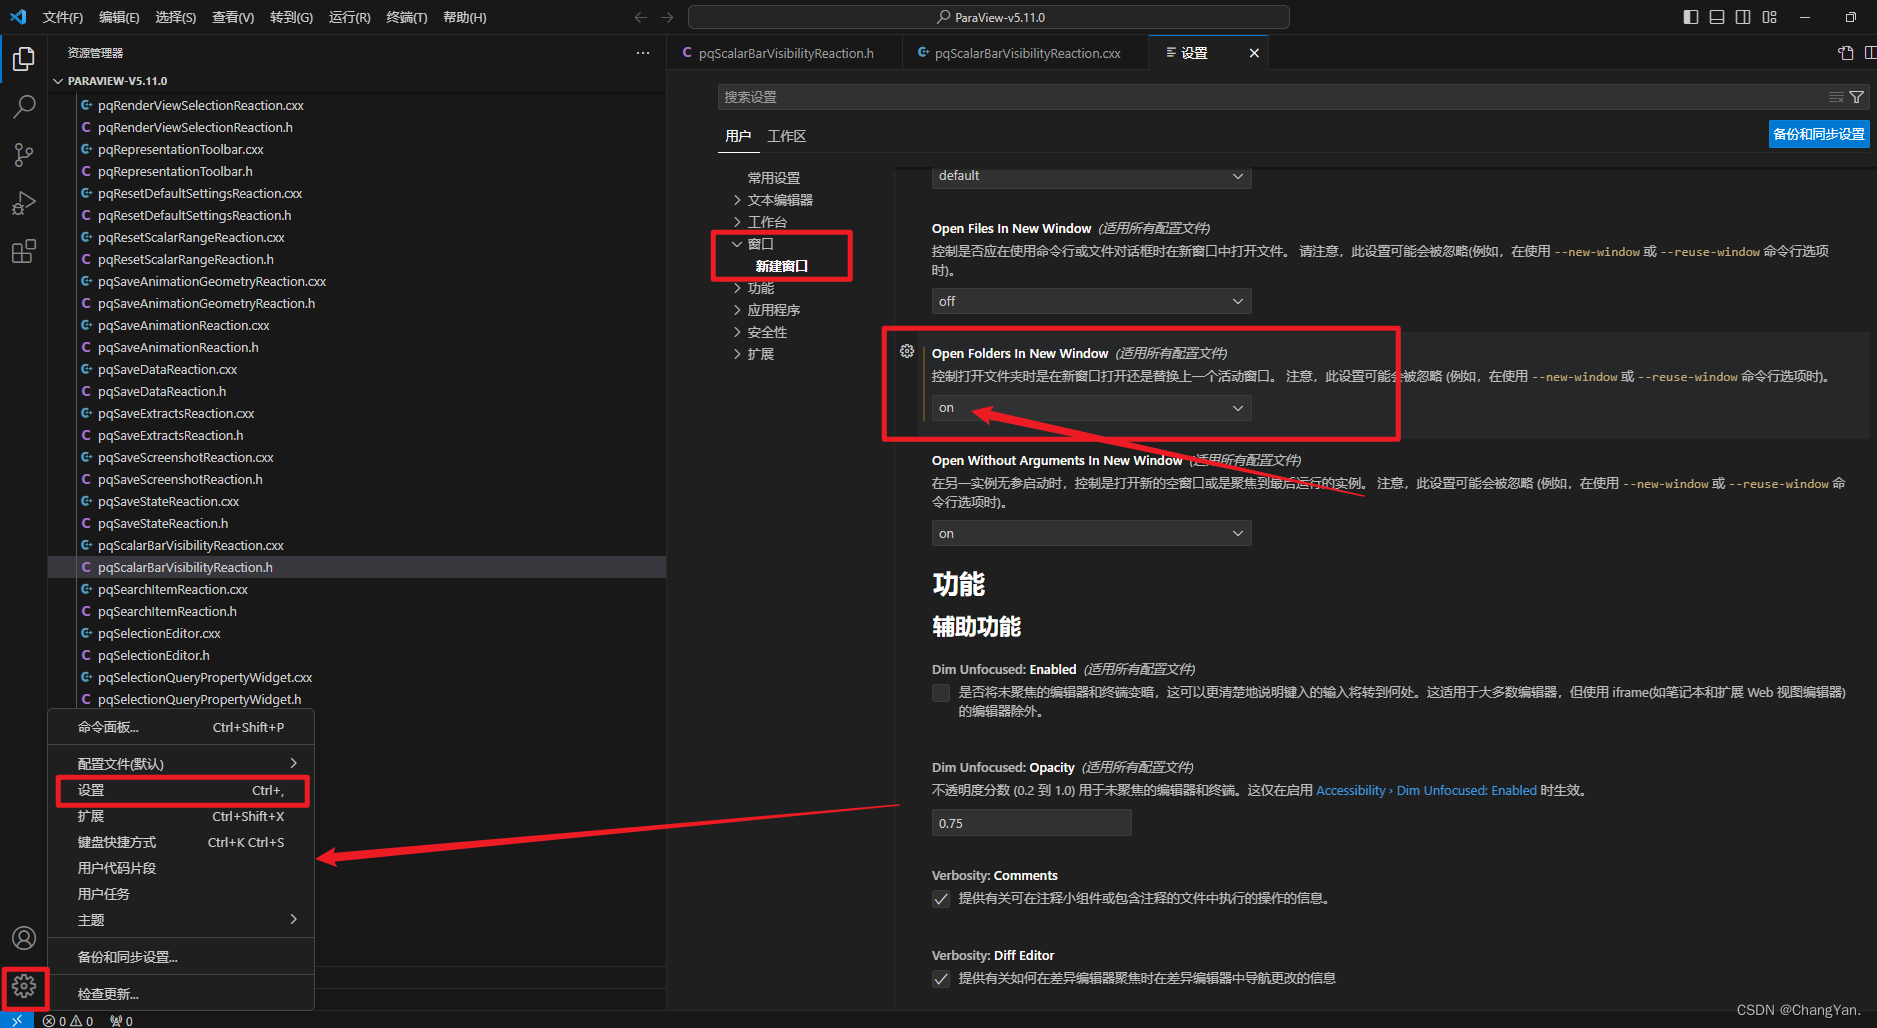Screen dimensions: 1877x1028
Task: Open Open Files In New Window dropdown
Action: point(1091,301)
